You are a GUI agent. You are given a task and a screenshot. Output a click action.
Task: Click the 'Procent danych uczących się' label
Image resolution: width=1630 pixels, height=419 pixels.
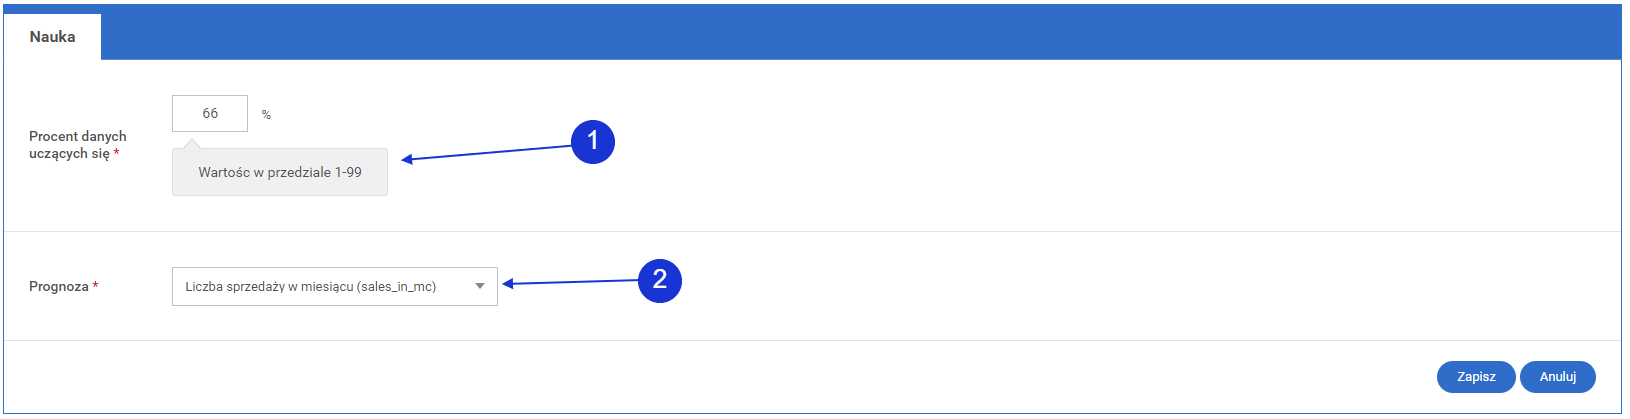coord(76,144)
